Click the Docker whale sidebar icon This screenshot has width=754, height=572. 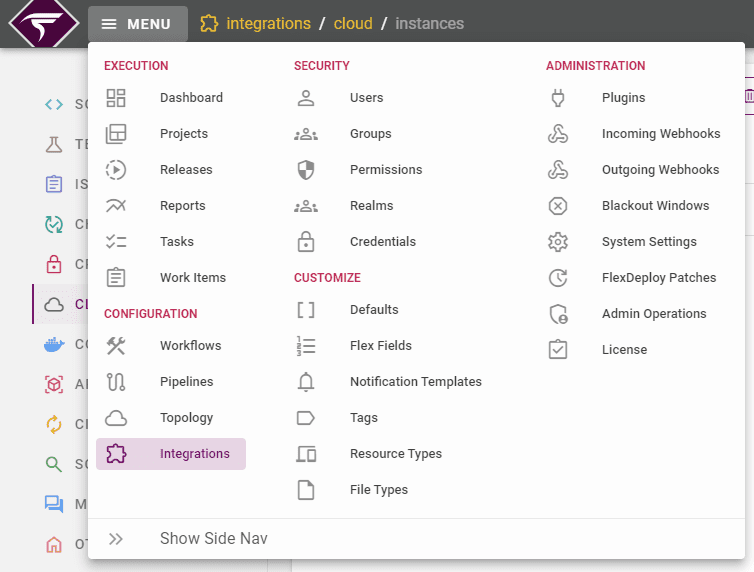click(54, 344)
